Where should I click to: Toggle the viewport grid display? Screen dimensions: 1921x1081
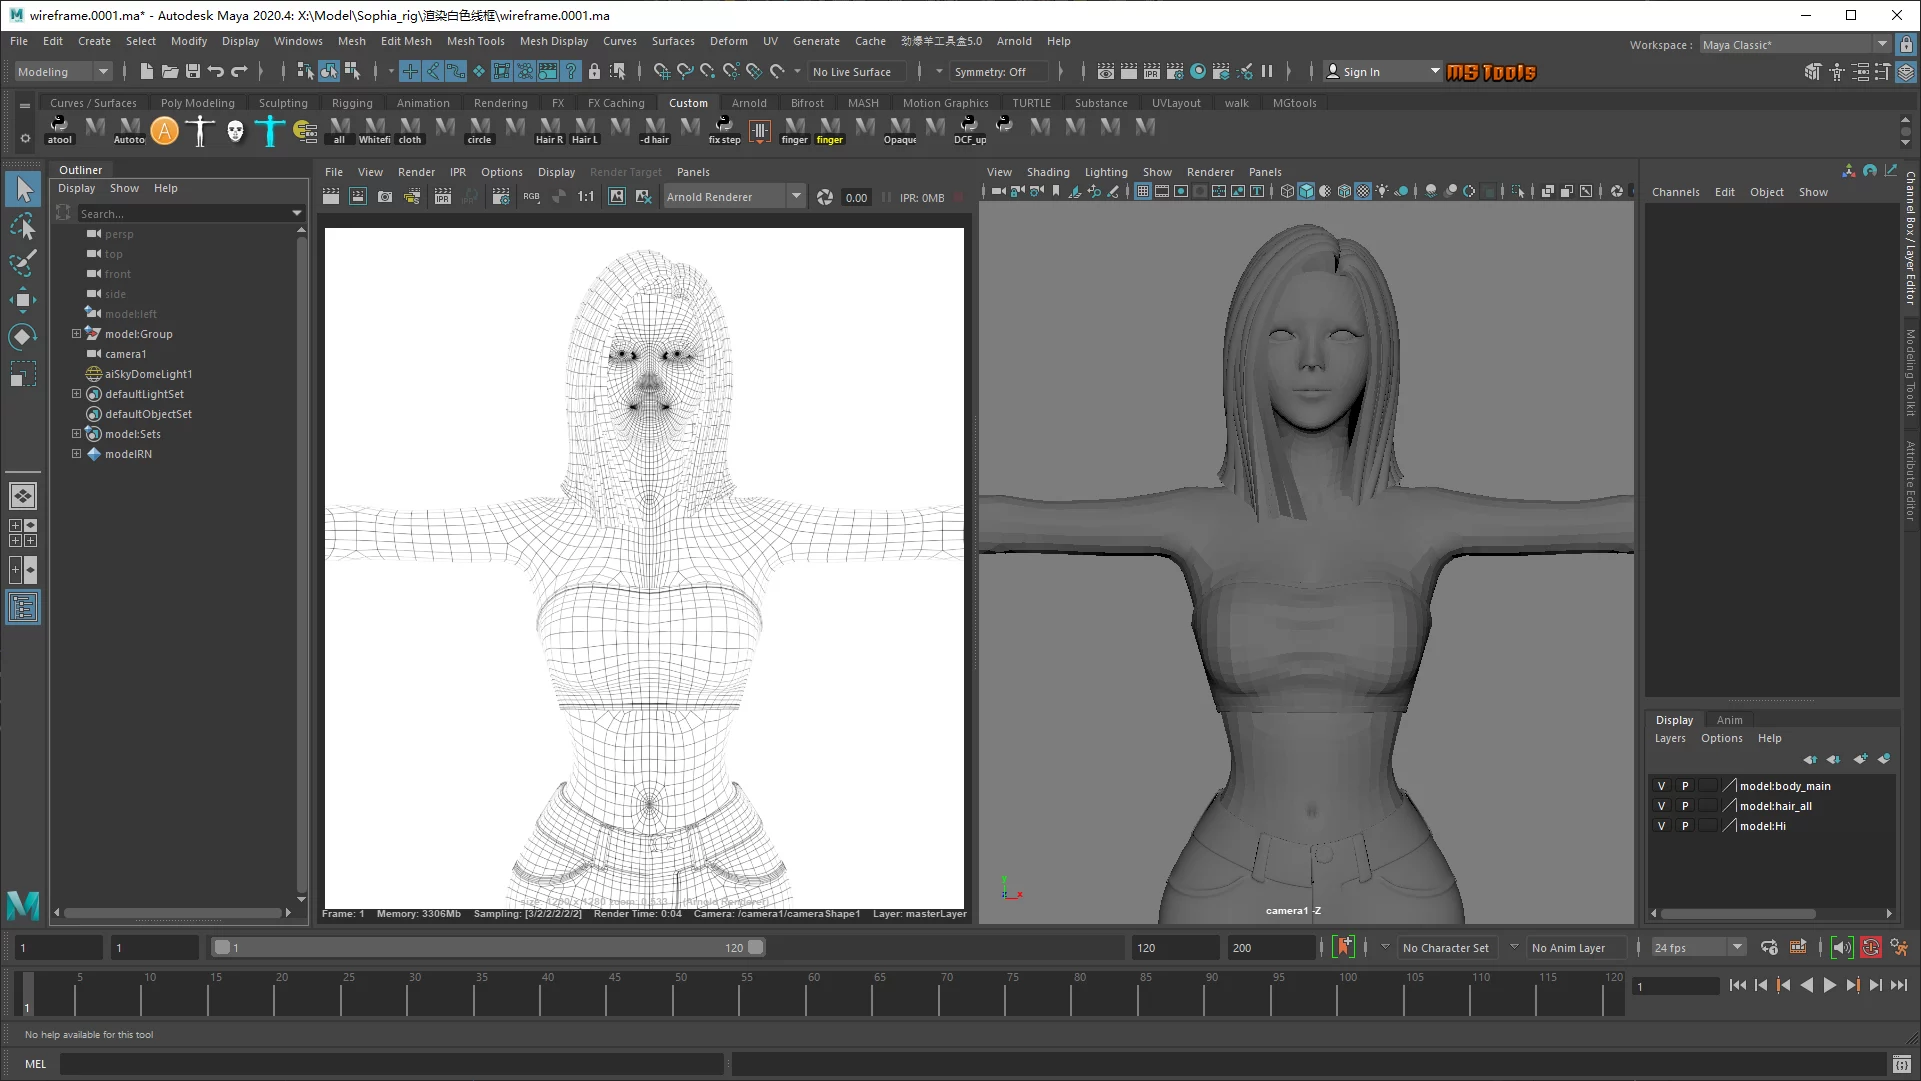[x=1142, y=191]
